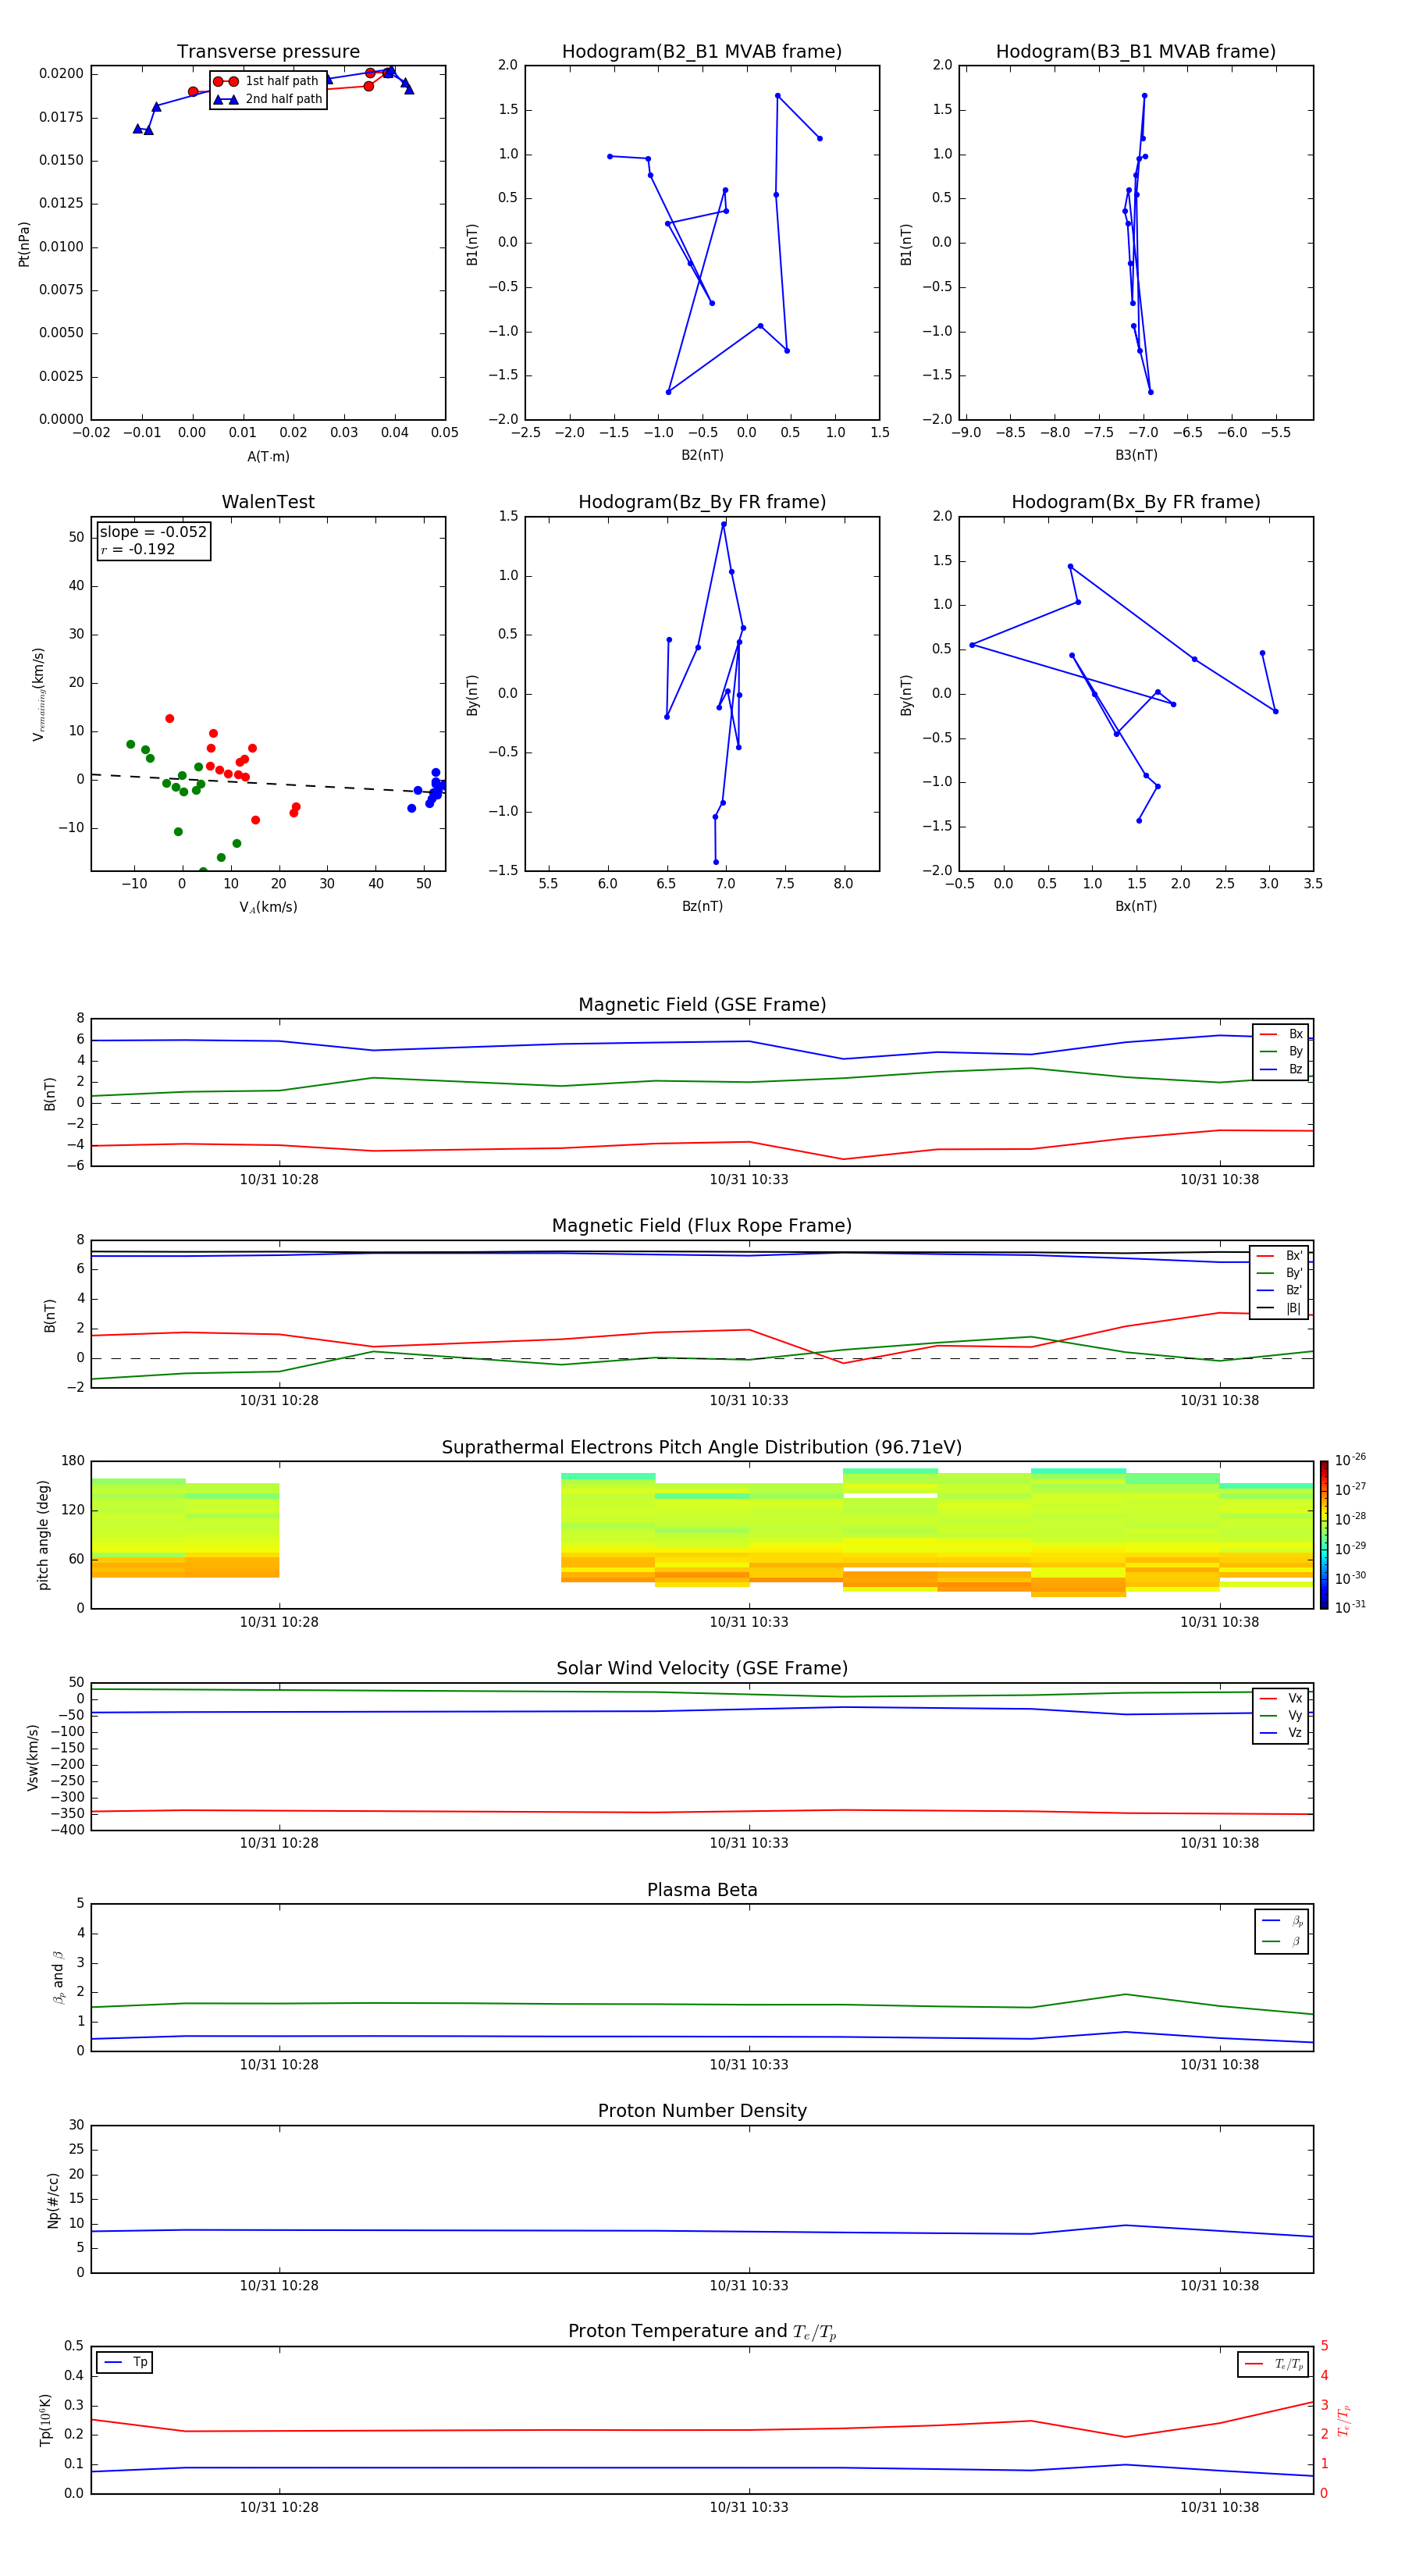
Task: Click the Np(#/cc) axis label
Action: pos(53,2200)
